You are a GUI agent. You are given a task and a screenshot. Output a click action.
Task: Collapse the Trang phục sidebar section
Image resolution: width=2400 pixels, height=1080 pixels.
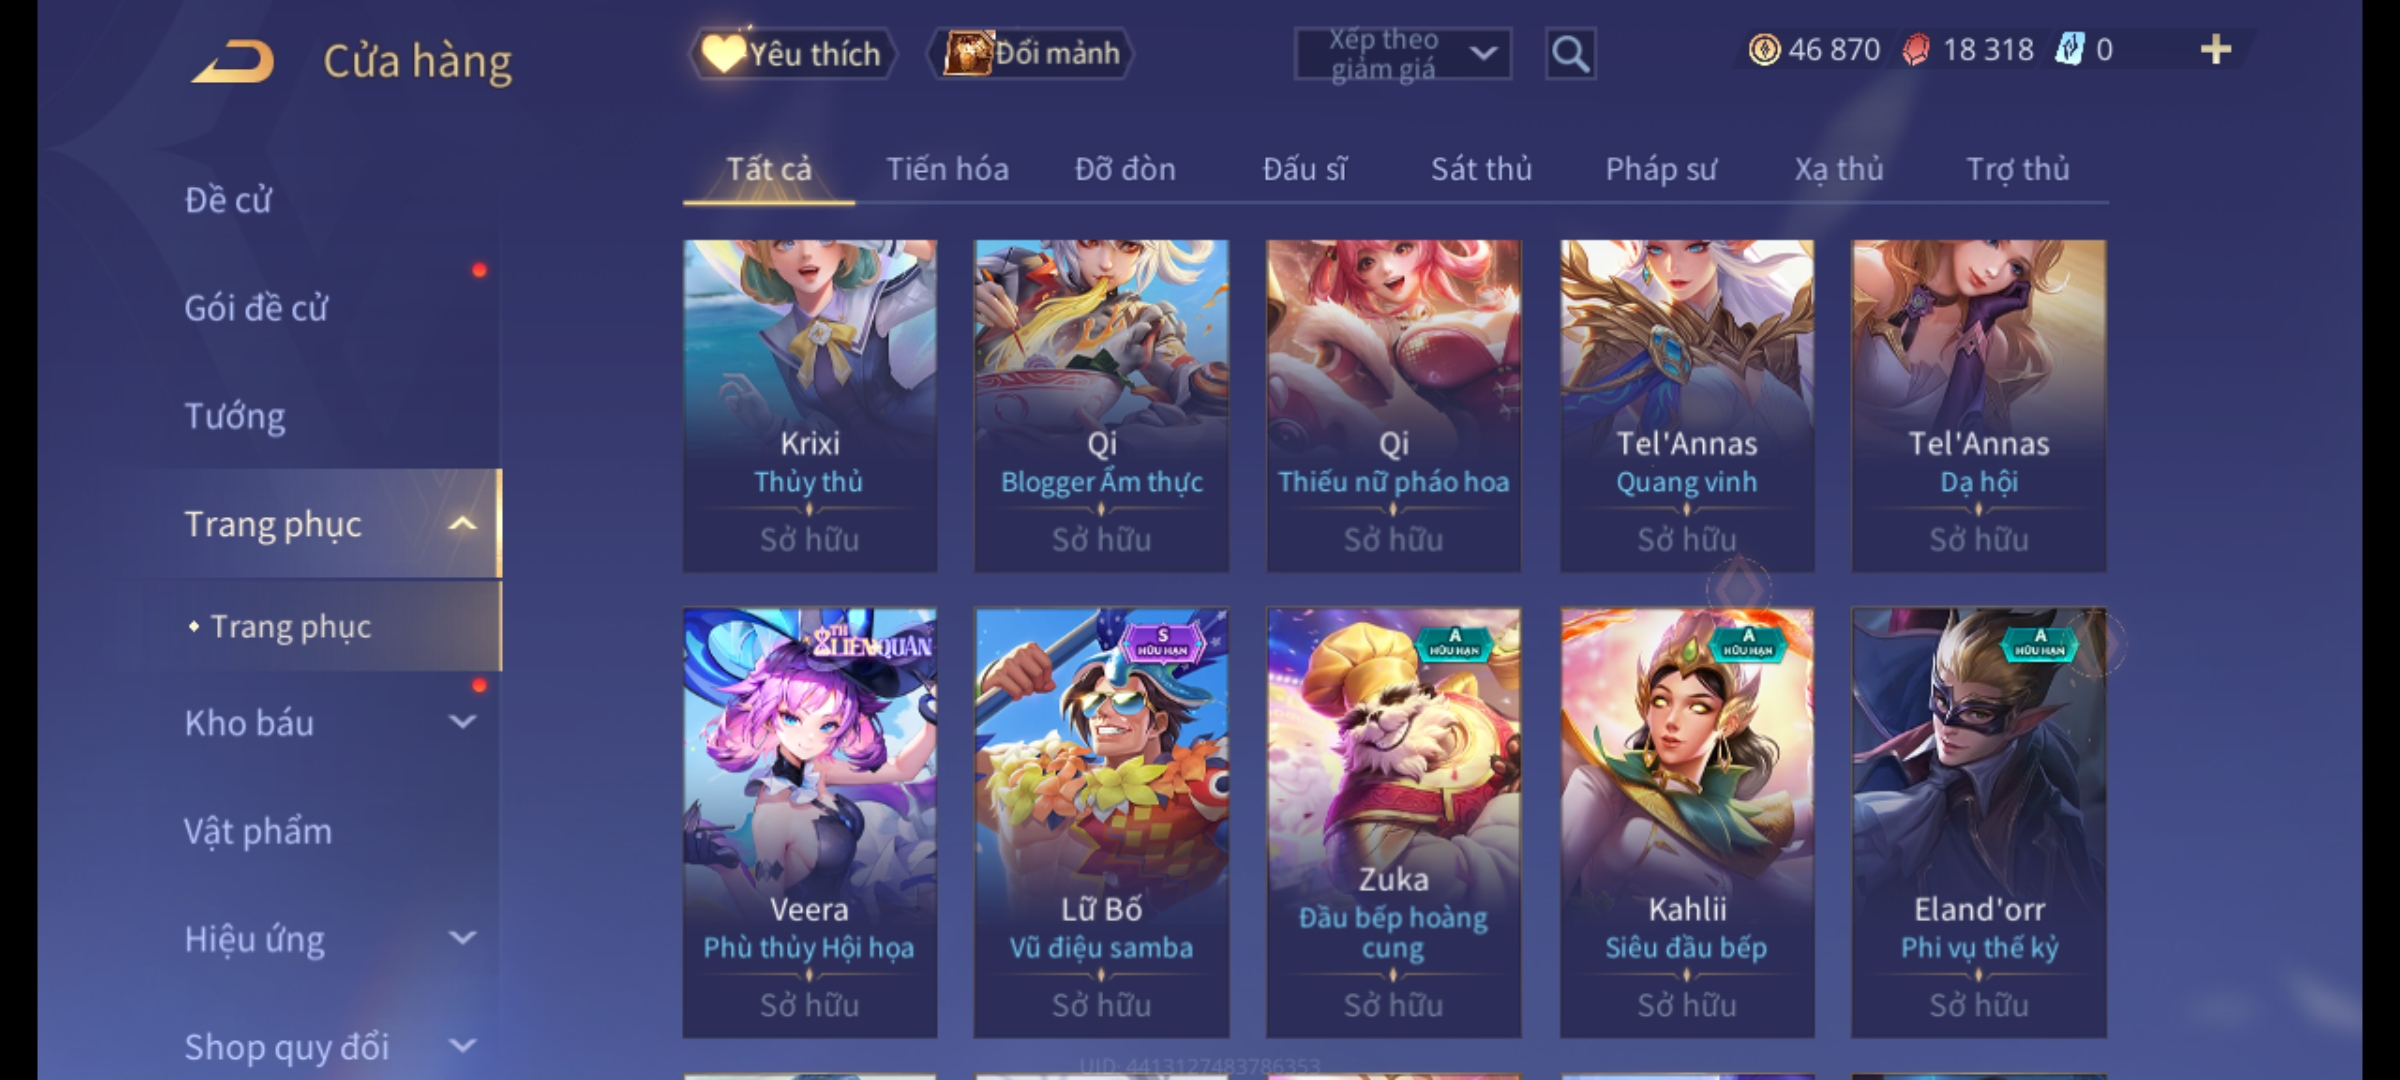(462, 523)
